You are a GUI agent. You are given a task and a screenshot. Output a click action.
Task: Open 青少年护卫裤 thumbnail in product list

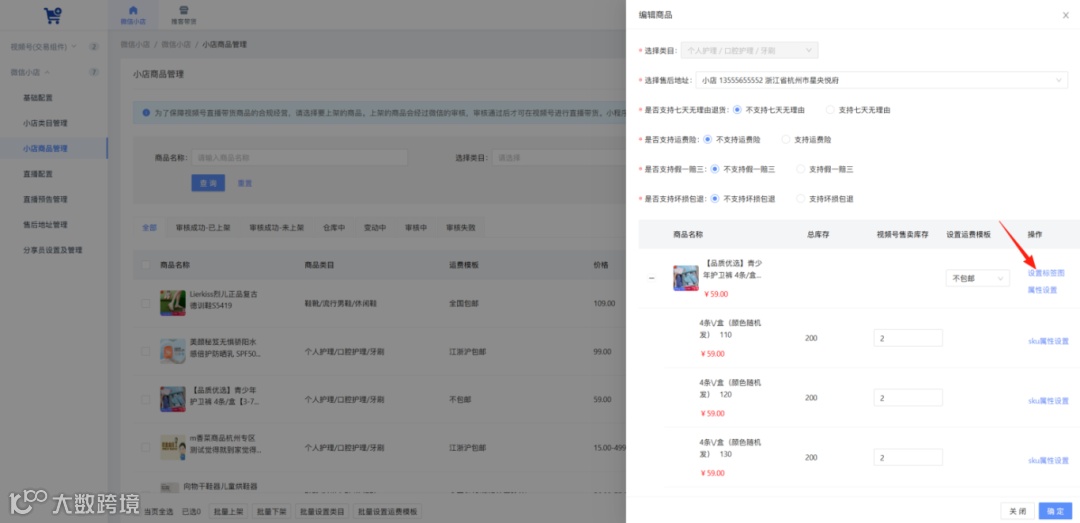[172, 399]
